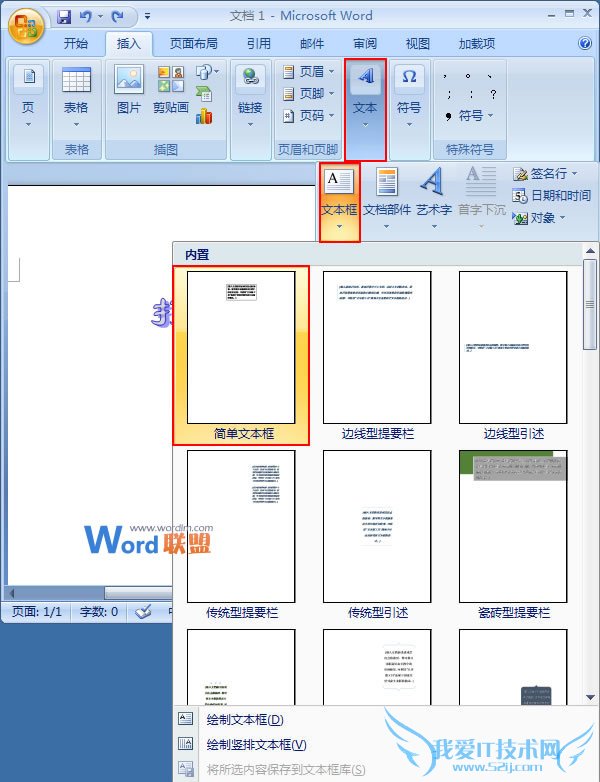Screen dimensions: 600x782
Task: Click the 文本 text group button
Action: (x=365, y=110)
